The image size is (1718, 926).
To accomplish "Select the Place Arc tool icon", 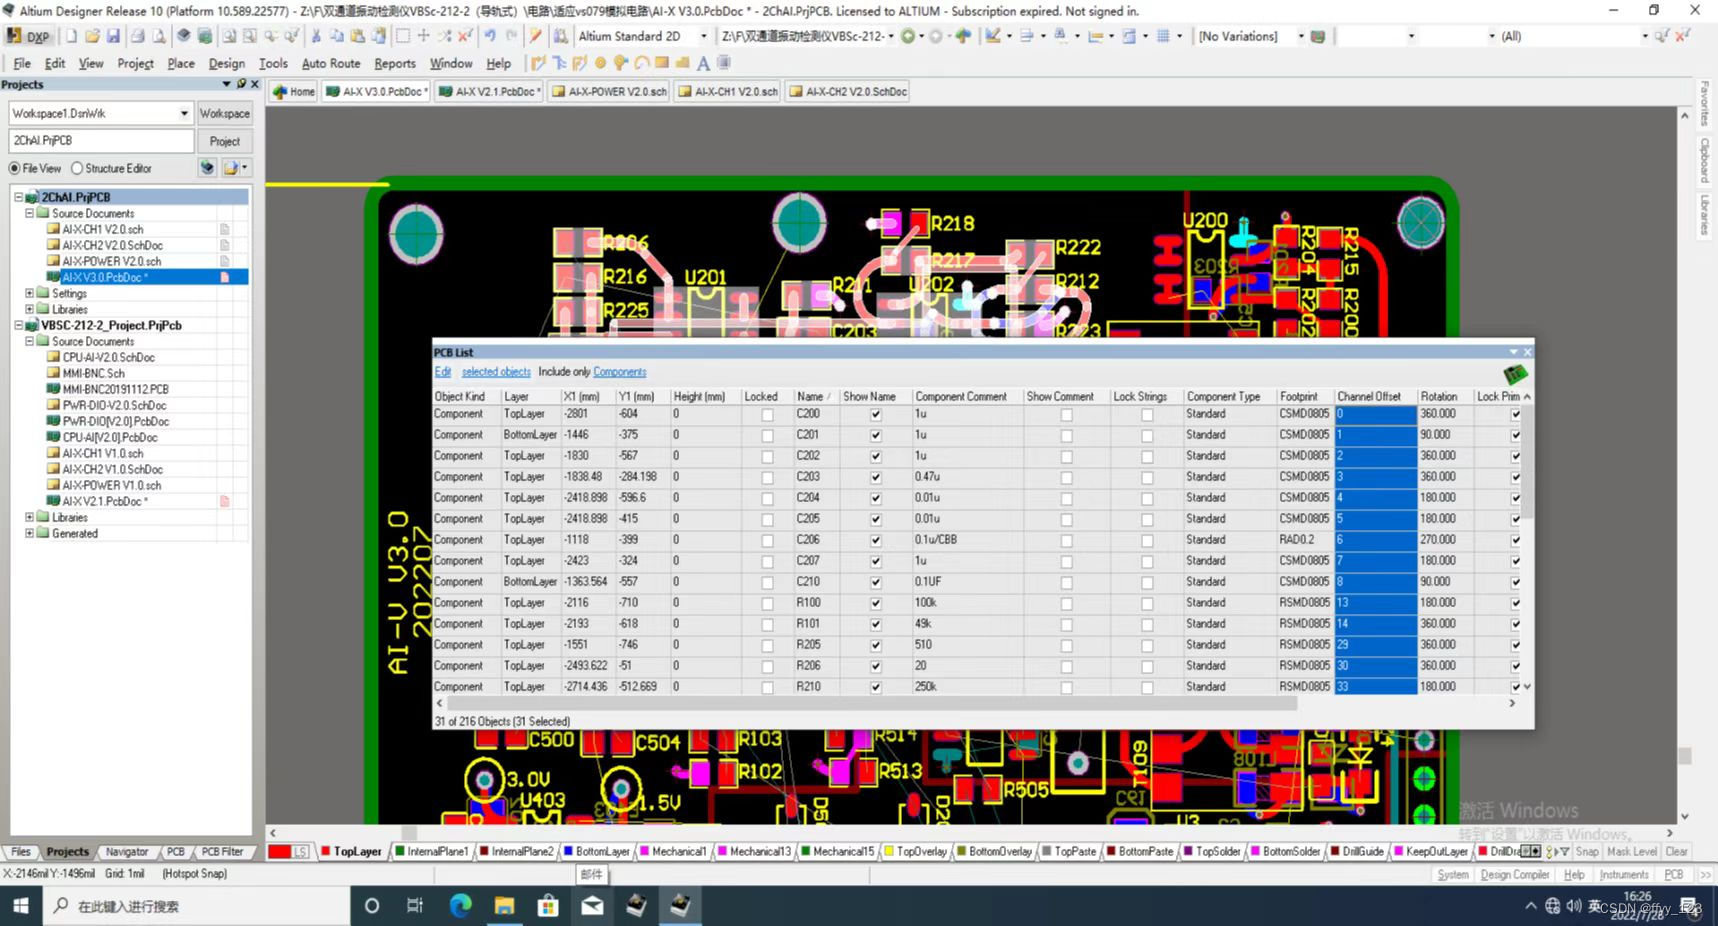I will 641,63.
